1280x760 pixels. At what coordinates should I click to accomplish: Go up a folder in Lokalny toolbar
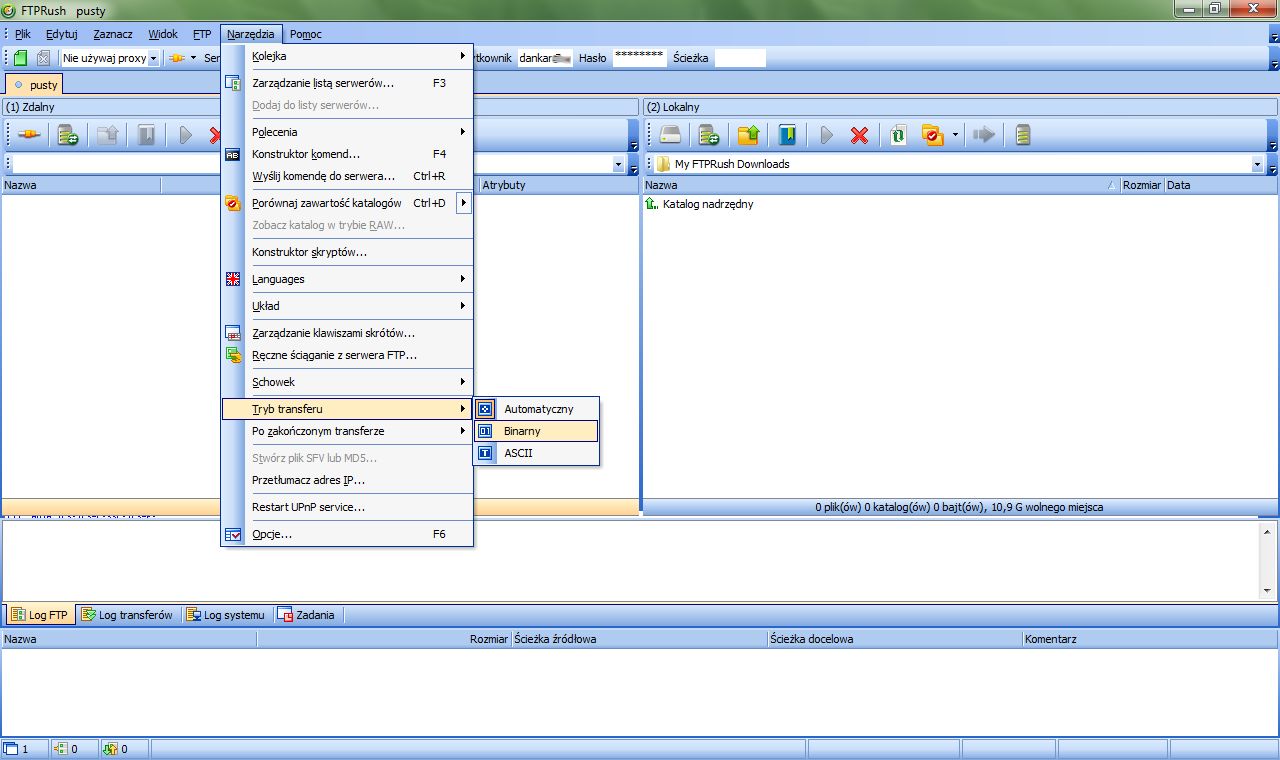(x=748, y=135)
